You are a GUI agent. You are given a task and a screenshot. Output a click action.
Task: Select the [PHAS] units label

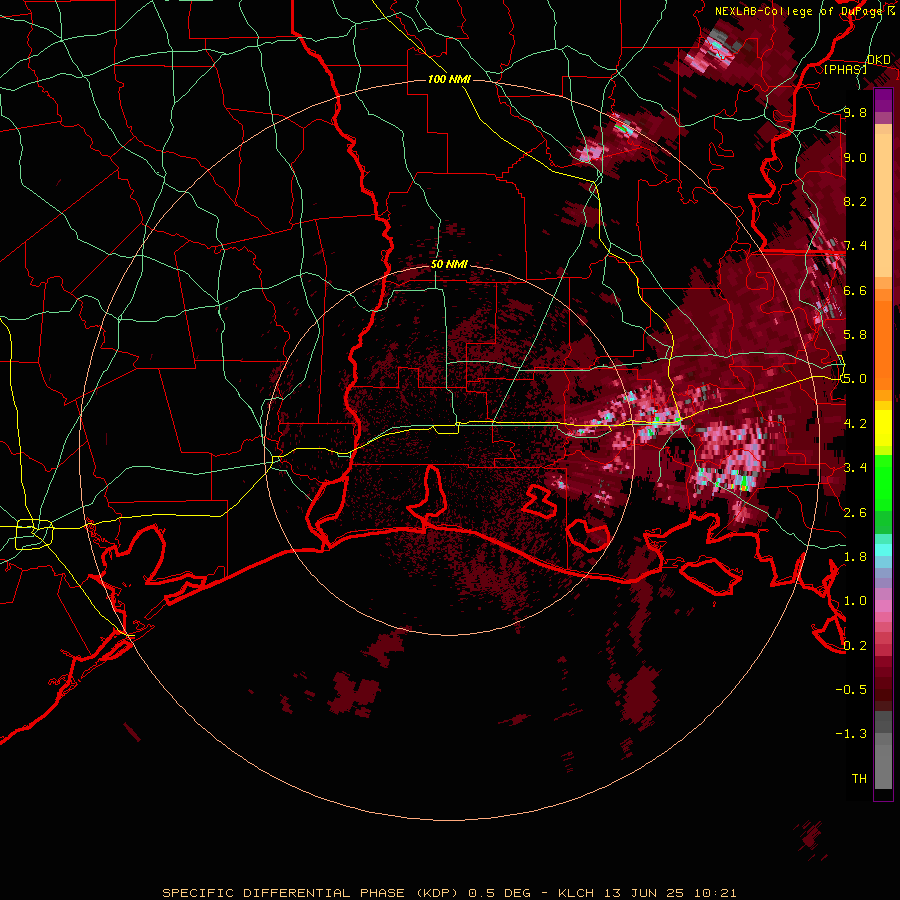(845, 70)
